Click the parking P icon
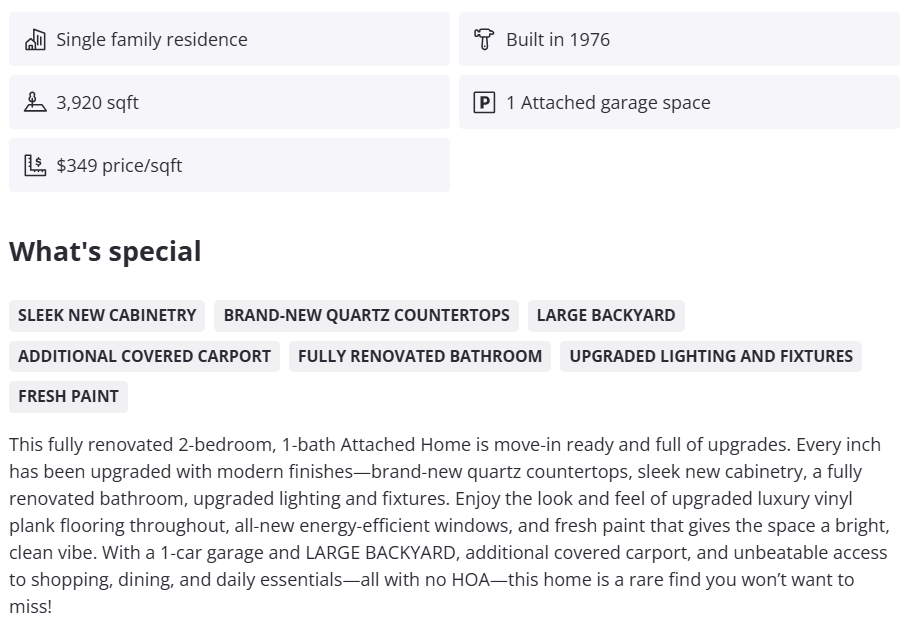 click(x=484, y=102)
